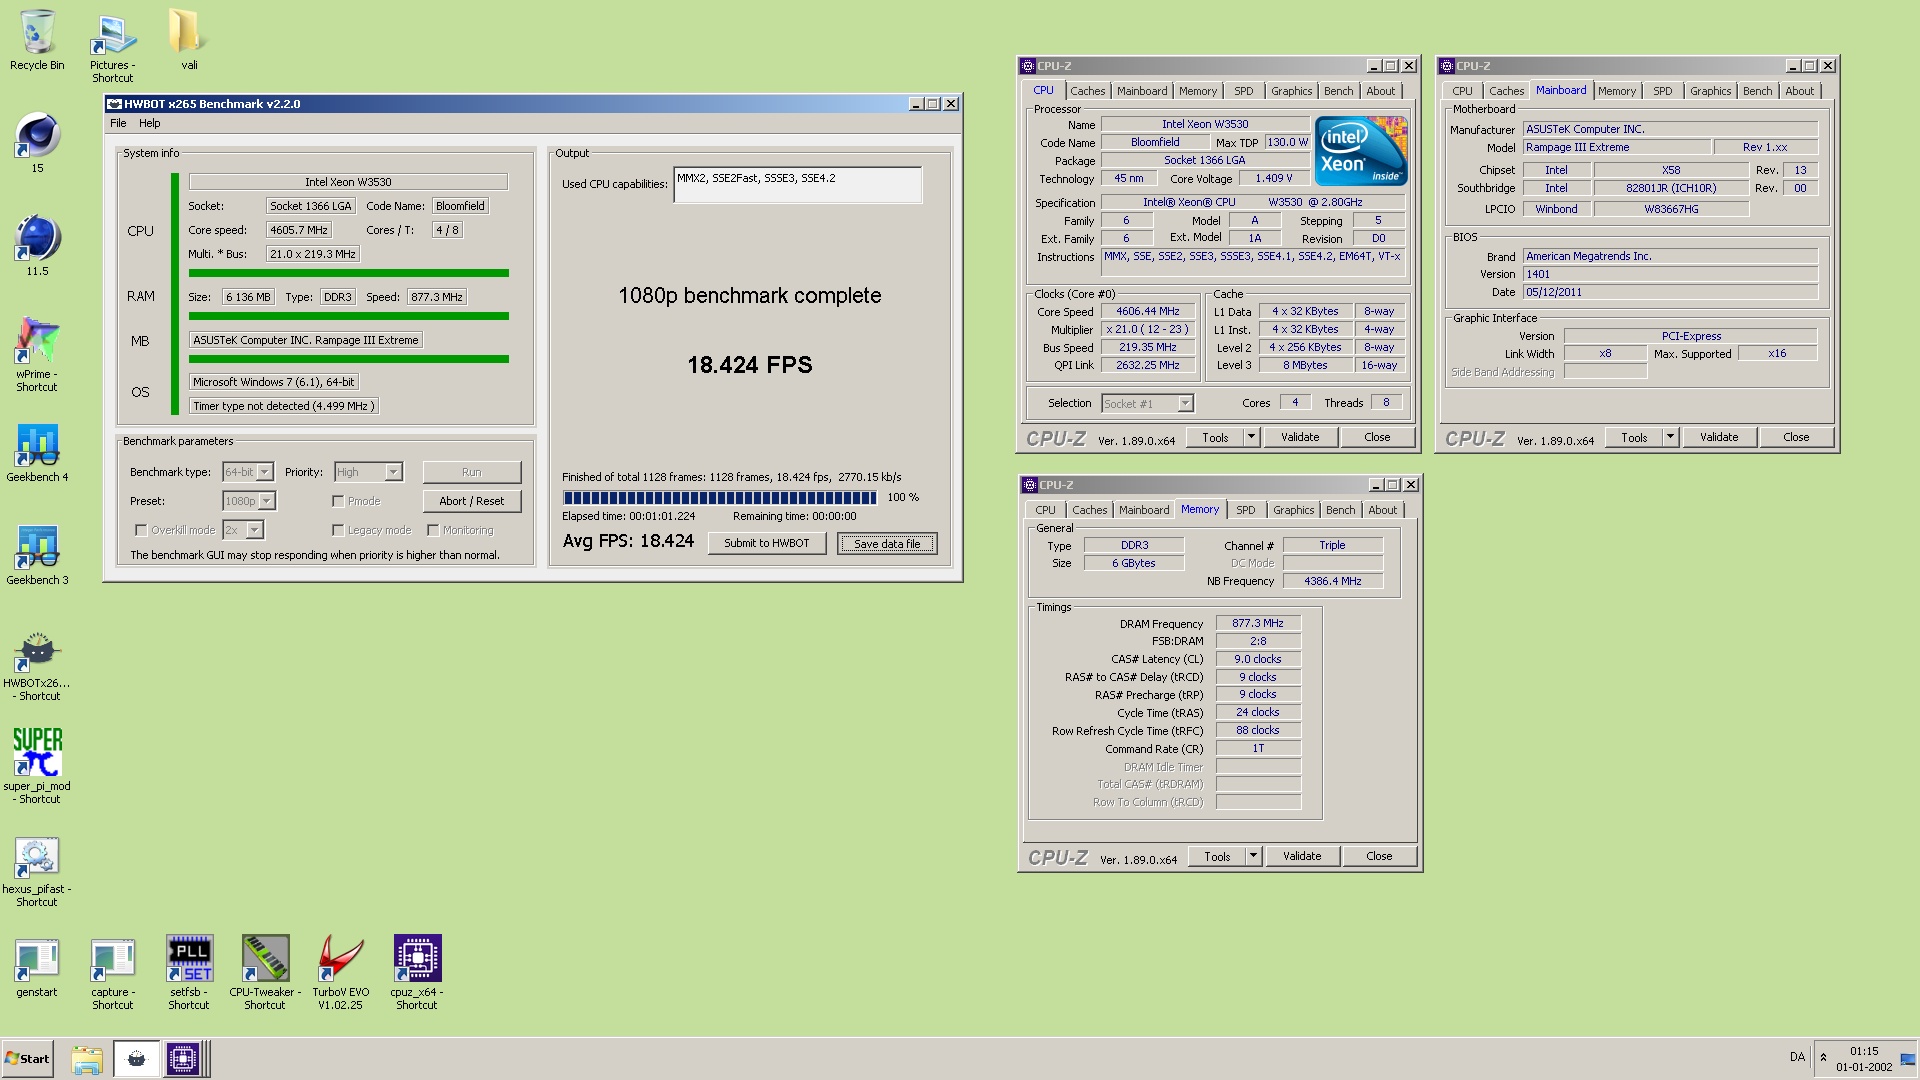
Task: Open File menu in HWBOT x265
Action: click(x=118, y=123)
